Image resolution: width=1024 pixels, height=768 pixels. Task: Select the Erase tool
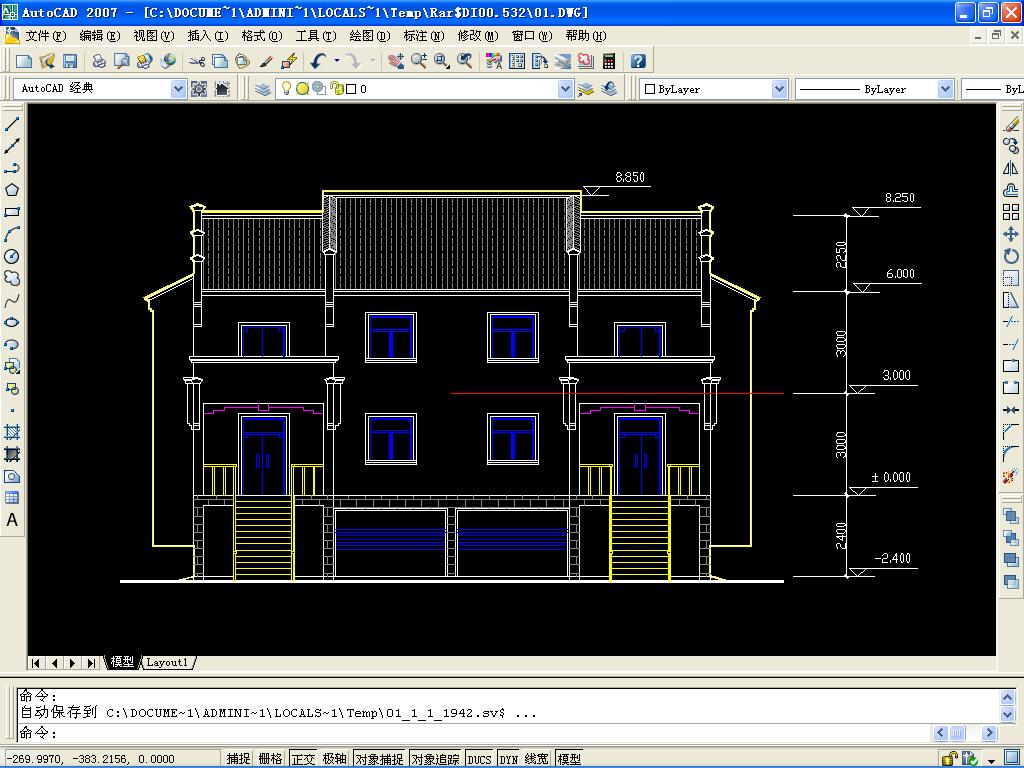tap(1011, 123)
